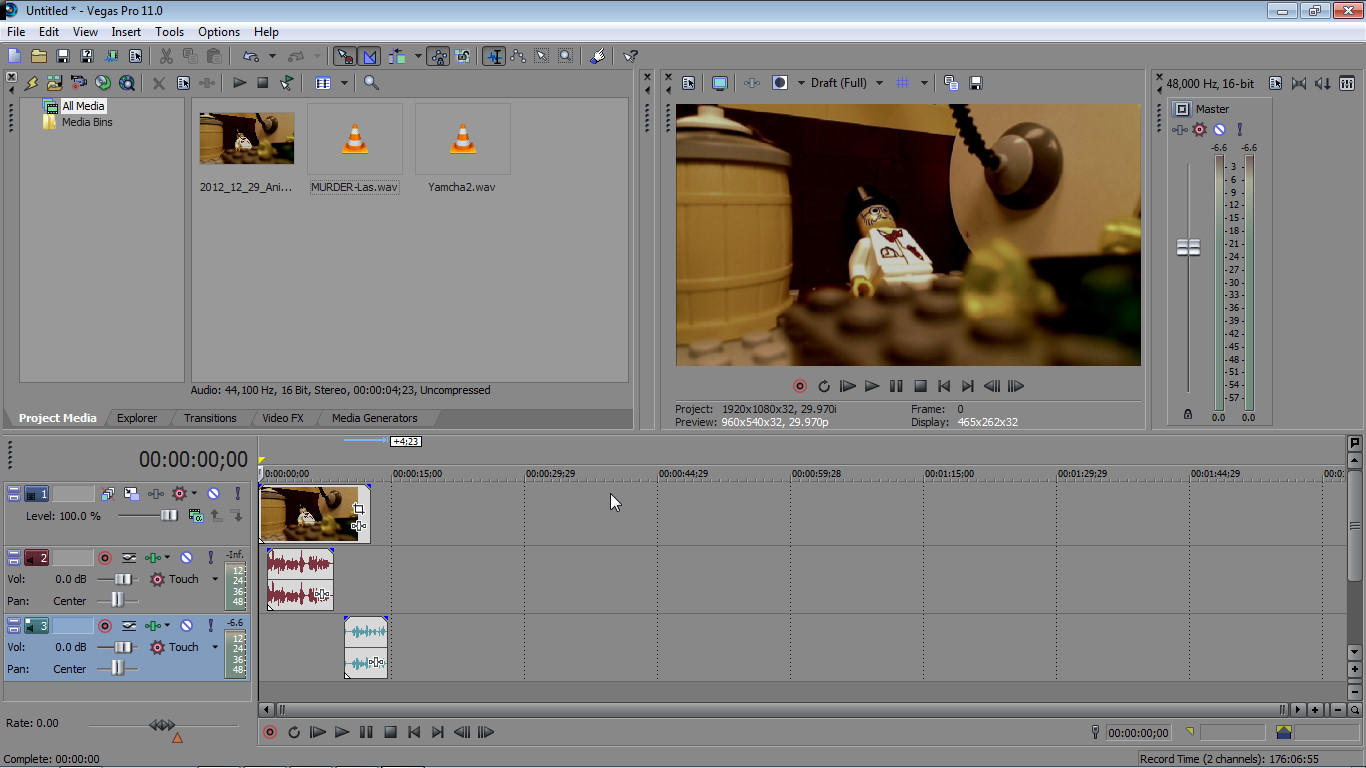Image resolution: width=1366 pixels, height=768 pixels.
Task: Open the preview Overlays grid dropdown arrow
Action: (924, 83)
